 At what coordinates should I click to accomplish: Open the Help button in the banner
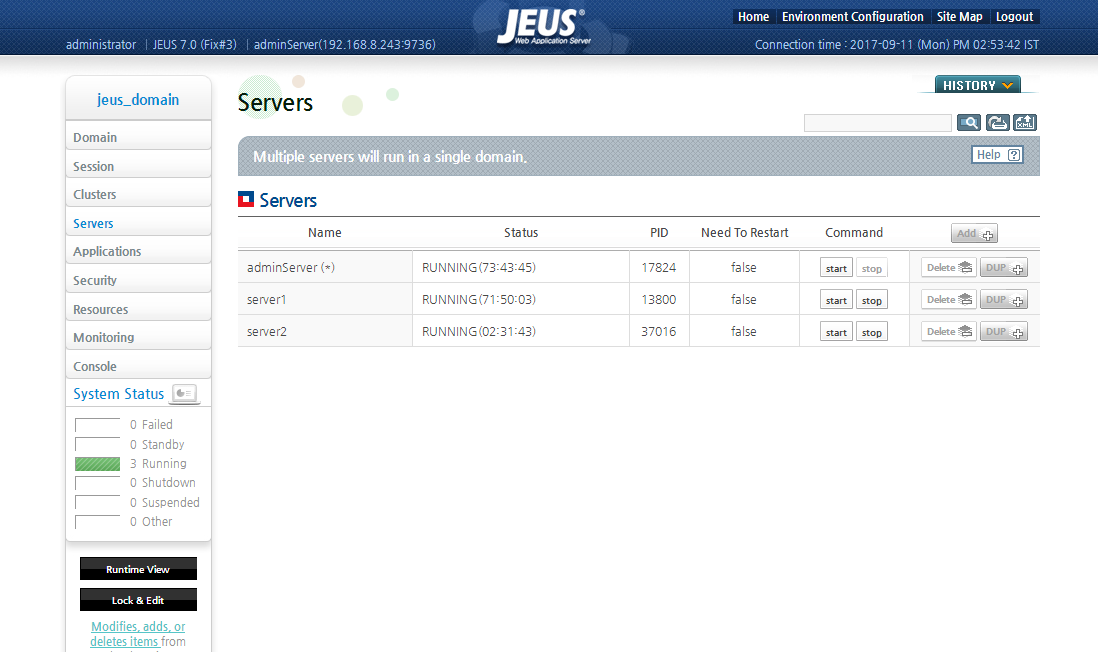[997, 155]
